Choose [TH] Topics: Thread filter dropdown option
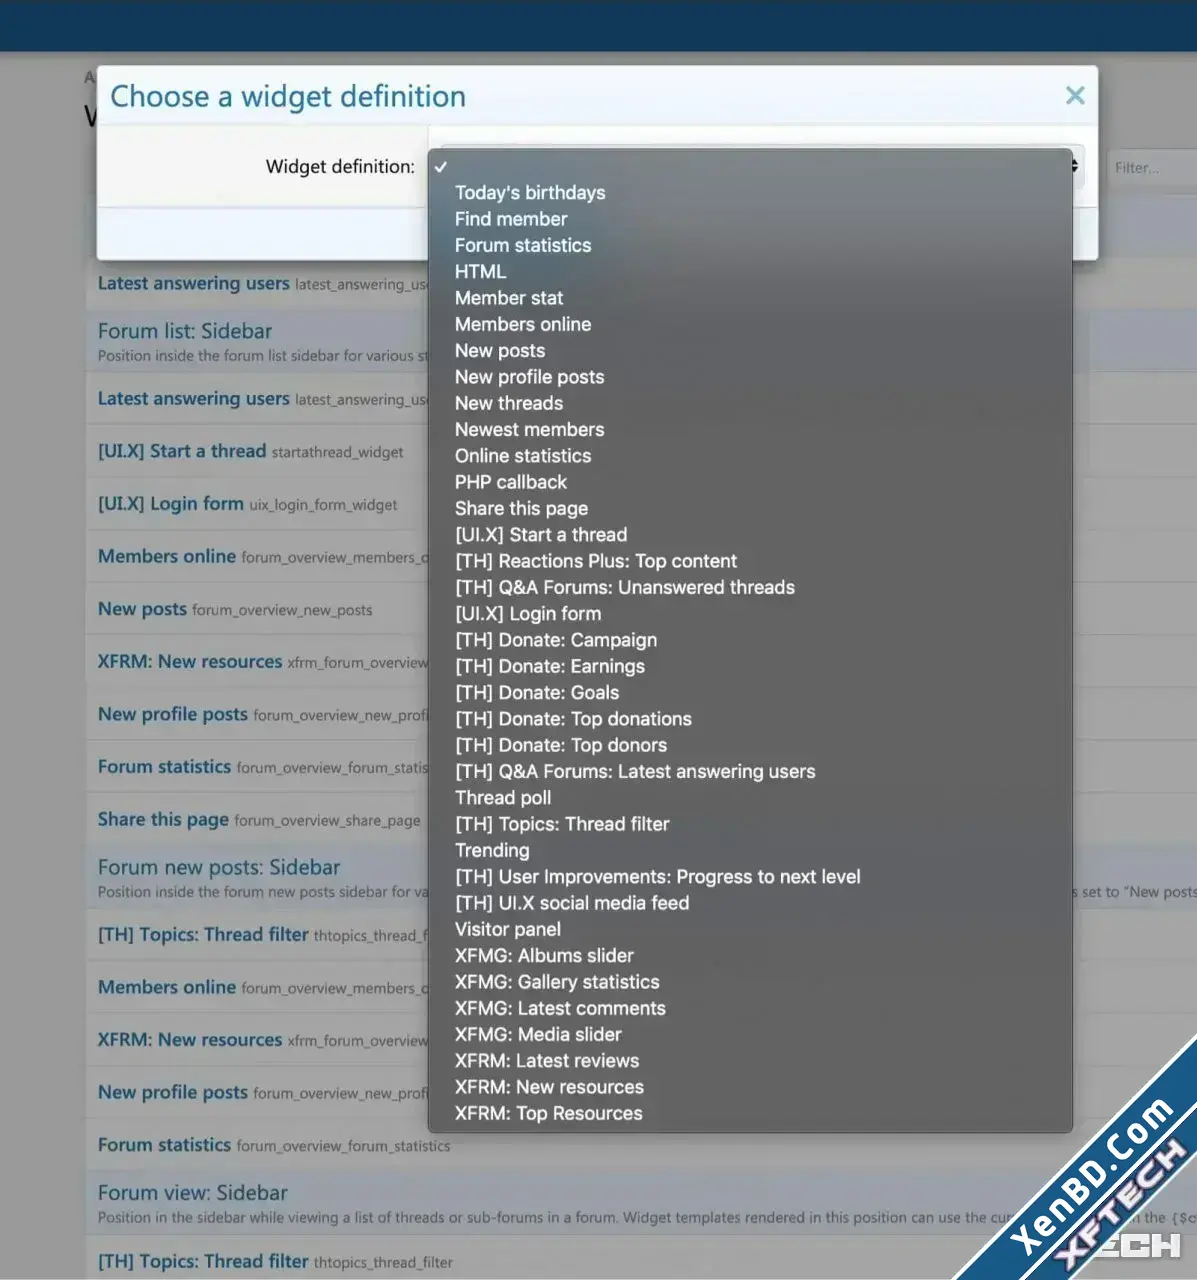1197x1280 pixels. point(750,825)
